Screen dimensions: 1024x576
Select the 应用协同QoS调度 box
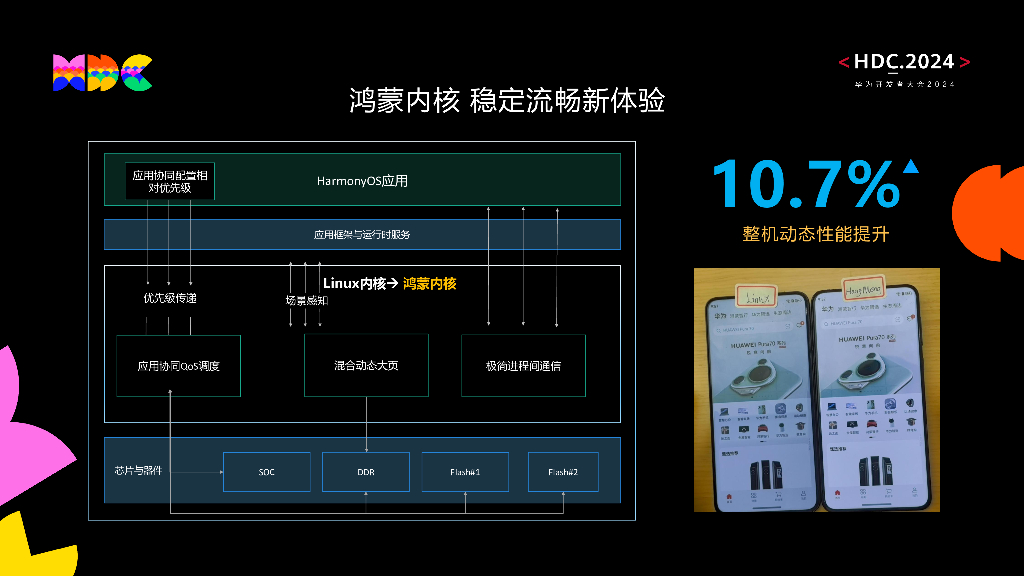[178, 366]
